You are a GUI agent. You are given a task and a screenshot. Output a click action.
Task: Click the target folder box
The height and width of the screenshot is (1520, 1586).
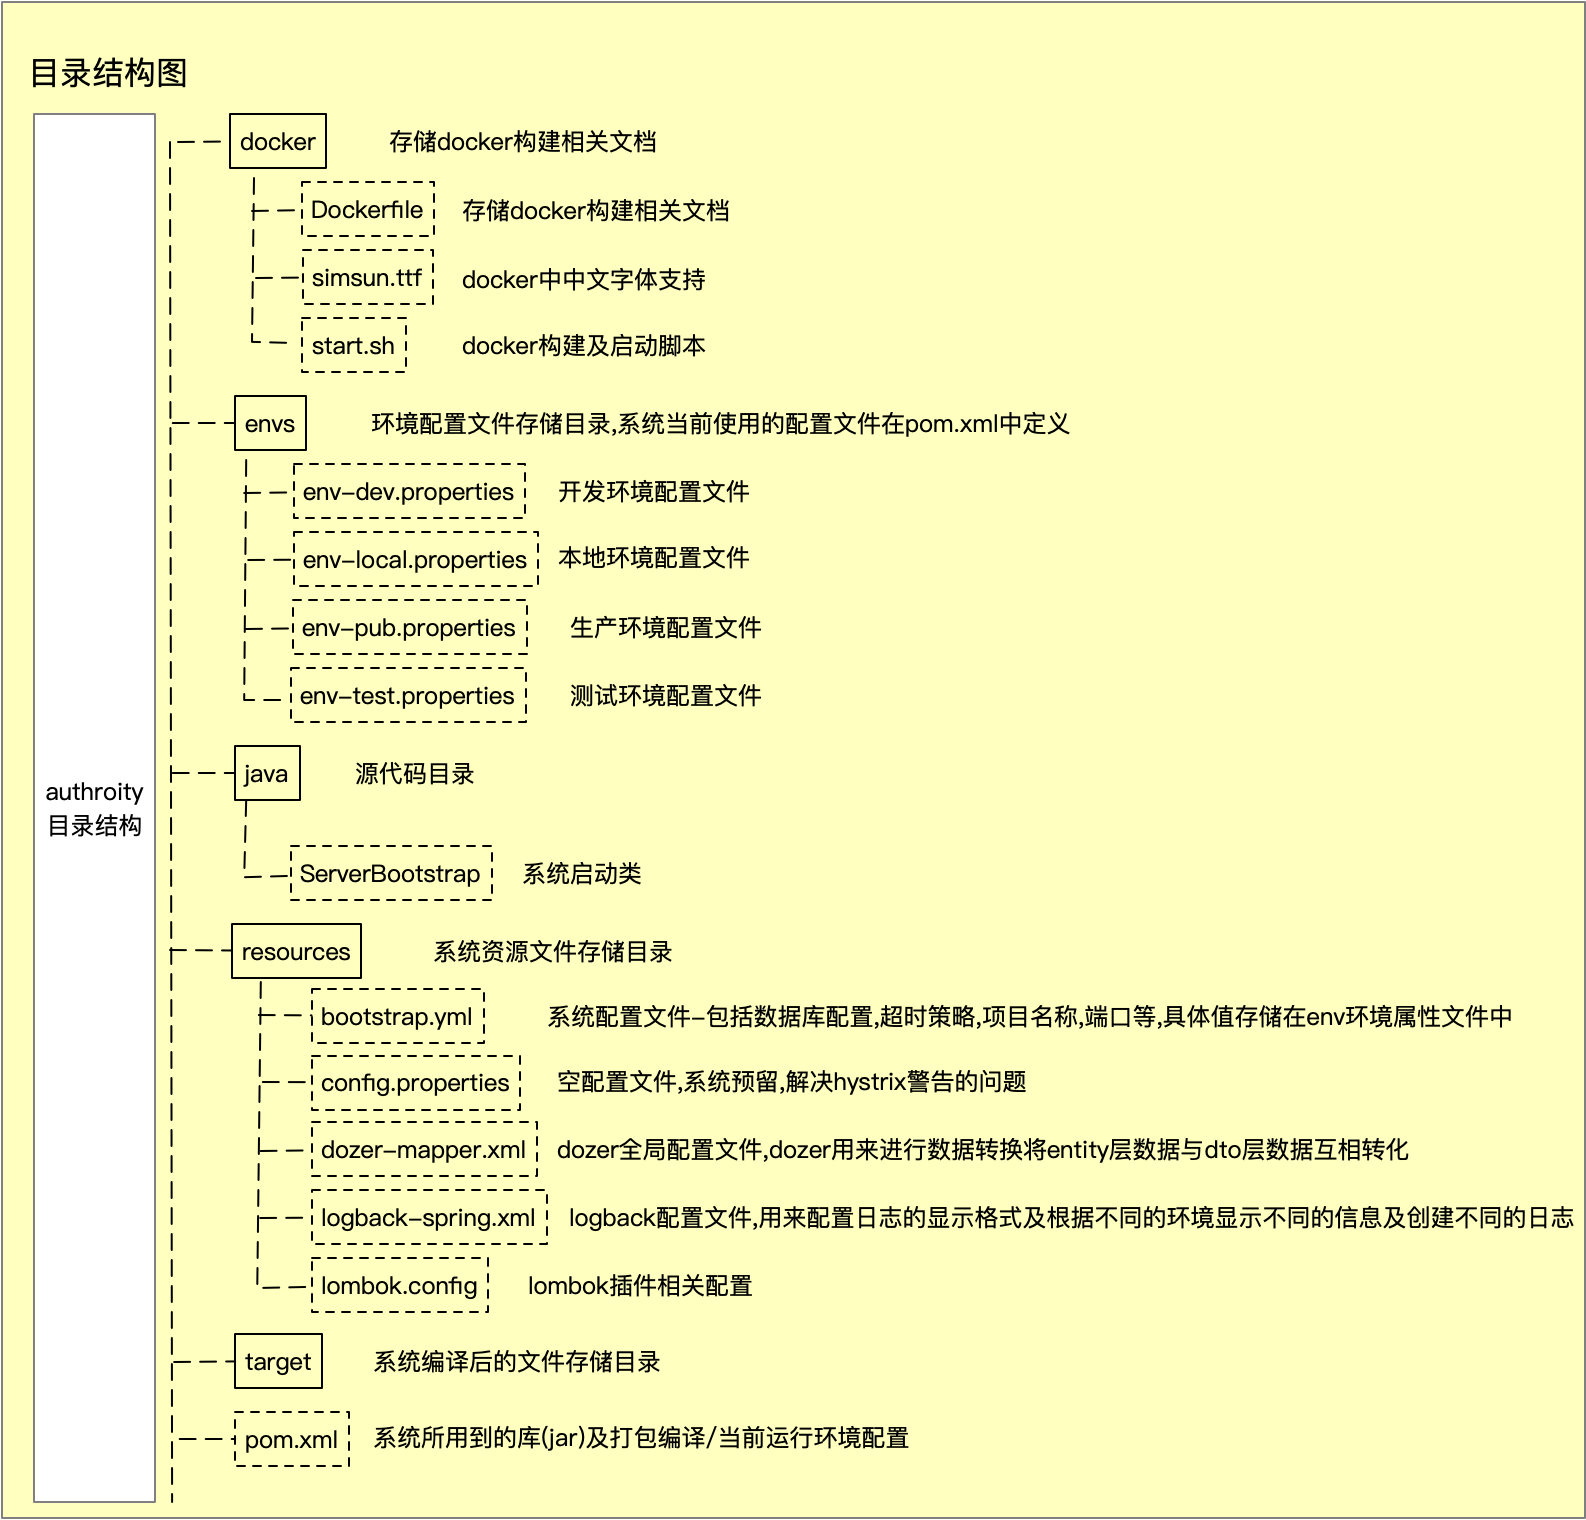pyautogui.click(x=278, y=1361)
